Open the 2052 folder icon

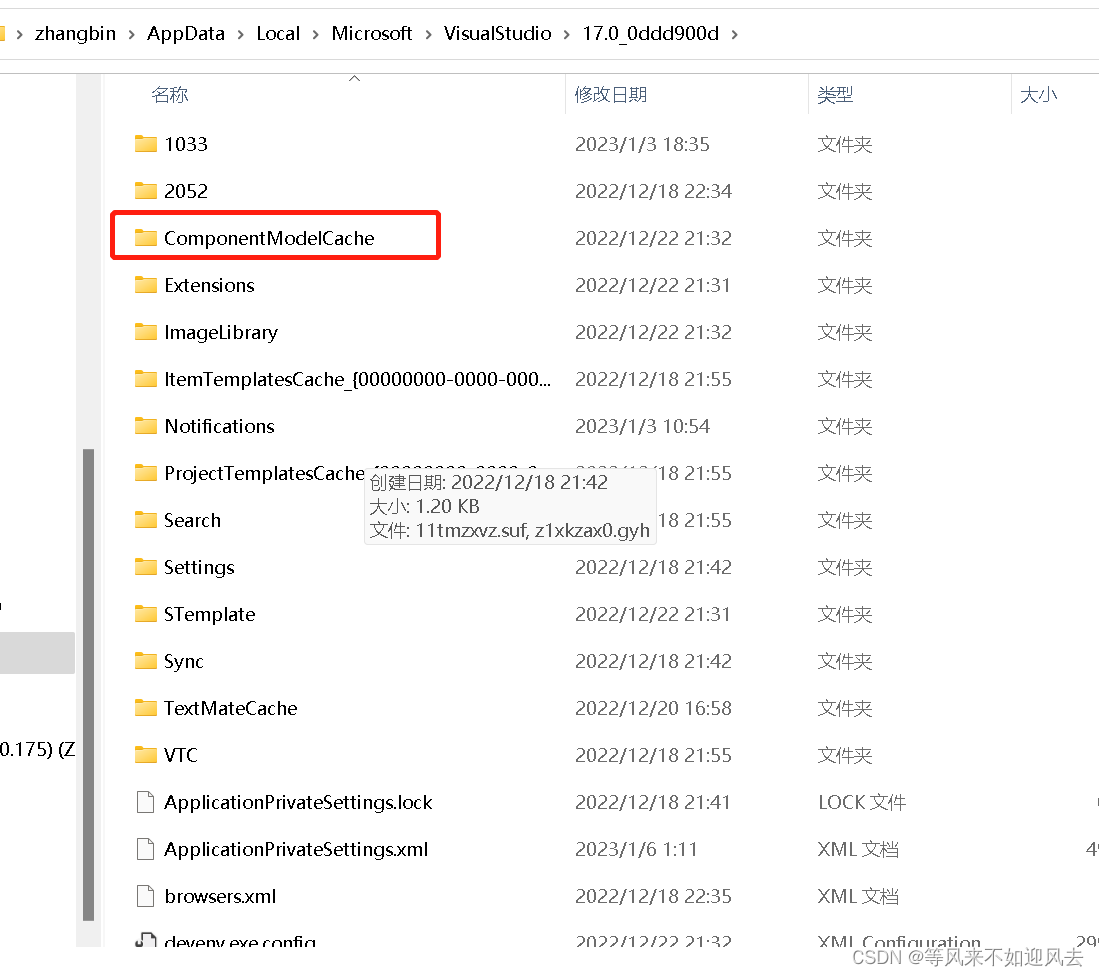point(146,191)
